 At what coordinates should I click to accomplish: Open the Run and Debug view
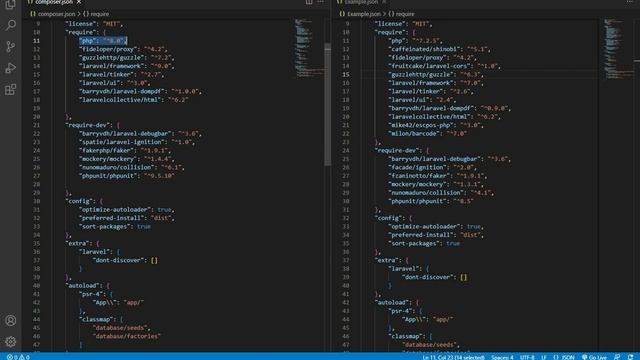click(x=11, y=68)
